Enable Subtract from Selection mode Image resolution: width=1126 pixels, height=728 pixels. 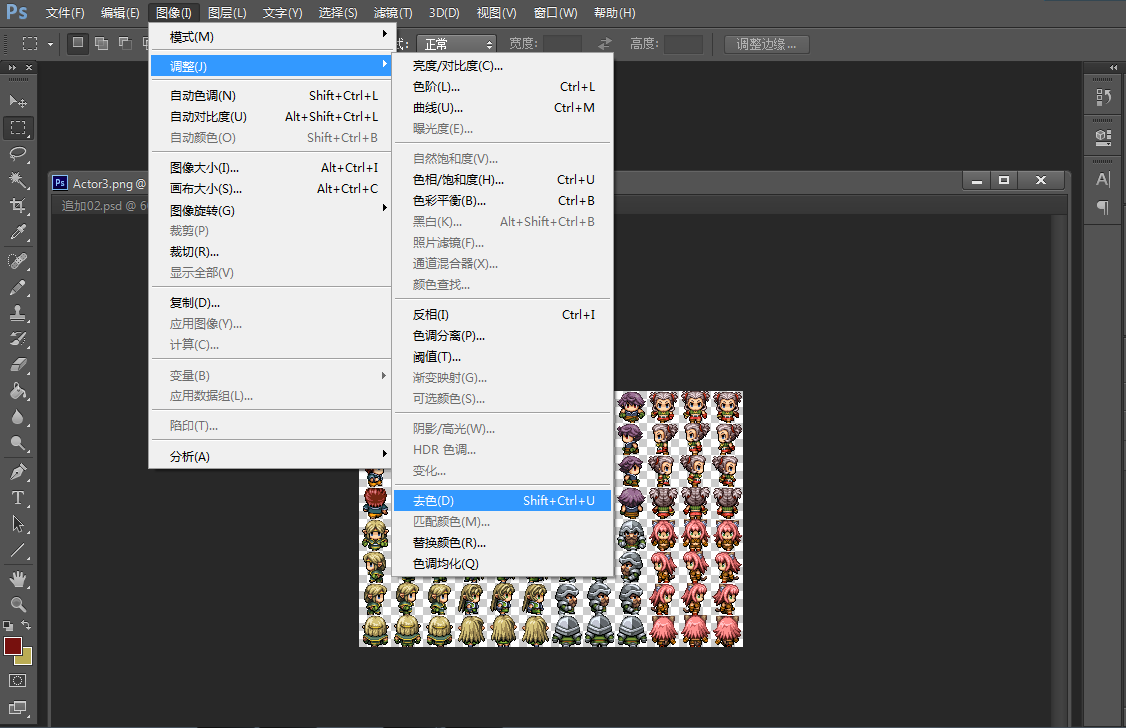click(125, 43)
